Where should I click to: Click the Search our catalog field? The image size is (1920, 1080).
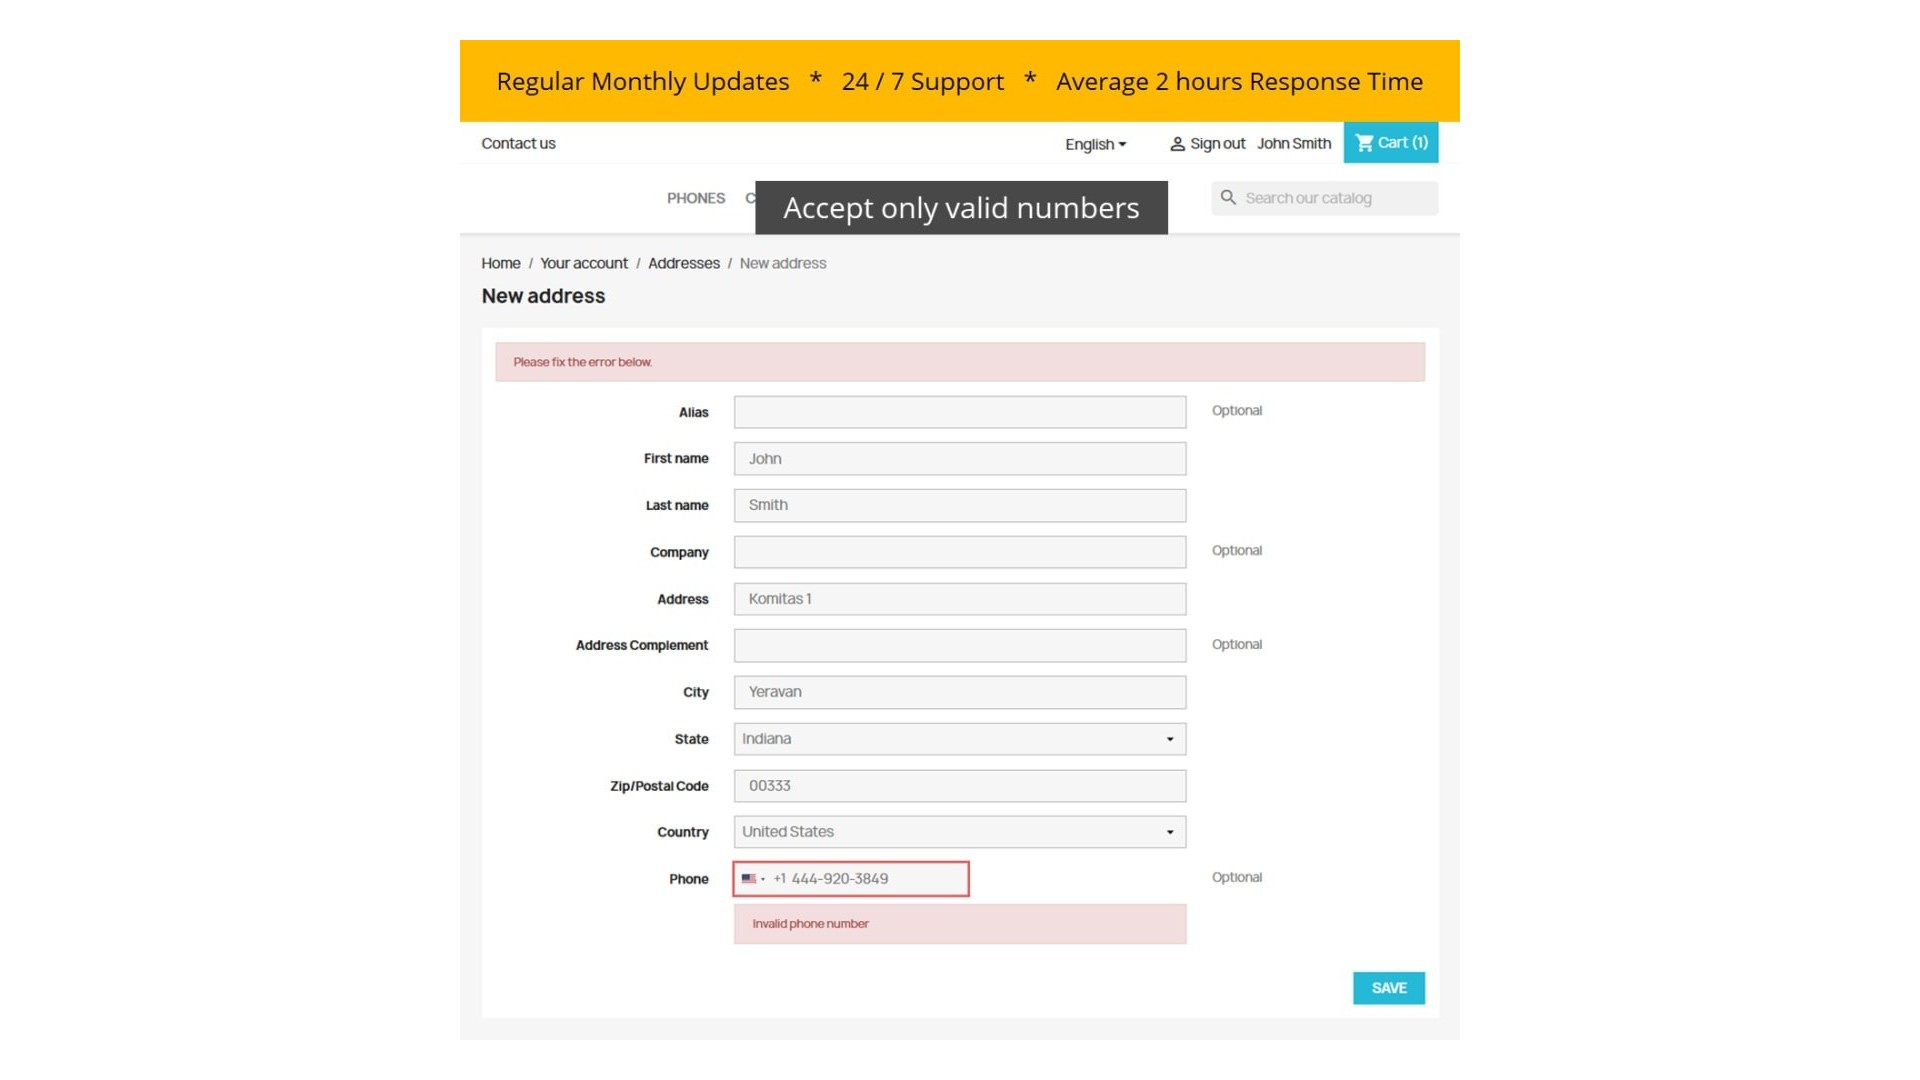click(x=1335, y=198)
